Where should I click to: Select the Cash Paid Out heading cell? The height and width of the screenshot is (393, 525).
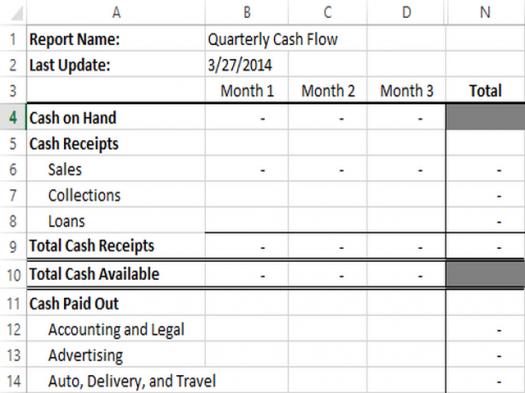coord(116,304)
